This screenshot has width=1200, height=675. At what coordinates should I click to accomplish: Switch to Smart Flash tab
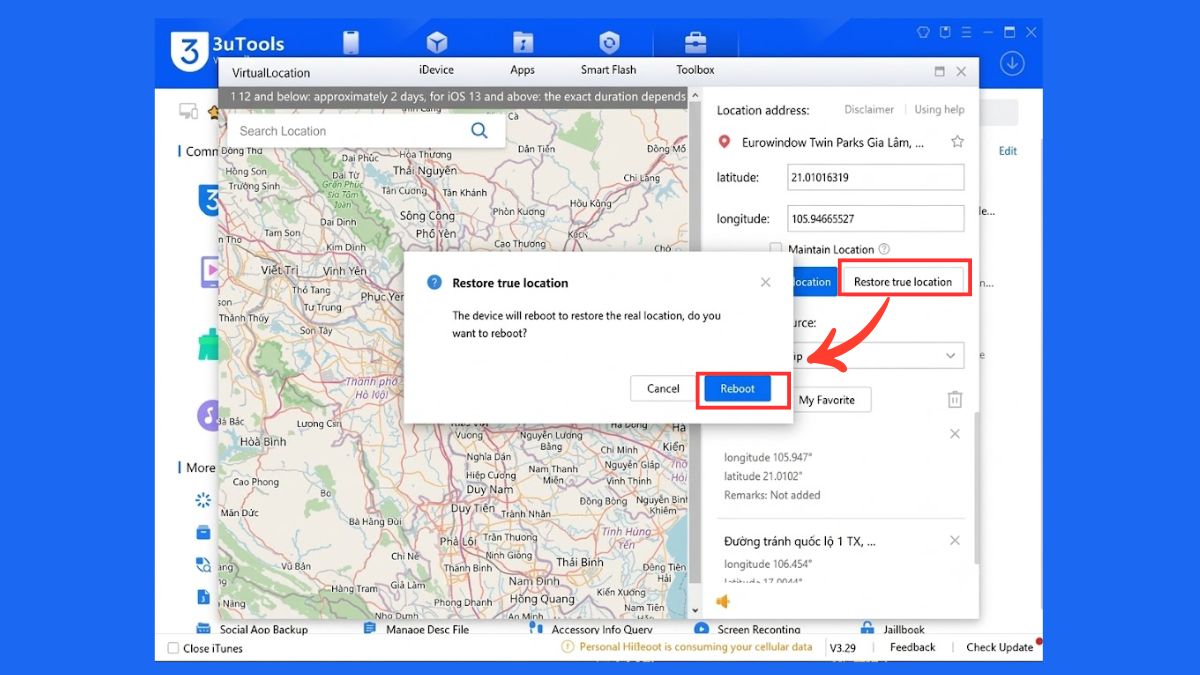608,70
